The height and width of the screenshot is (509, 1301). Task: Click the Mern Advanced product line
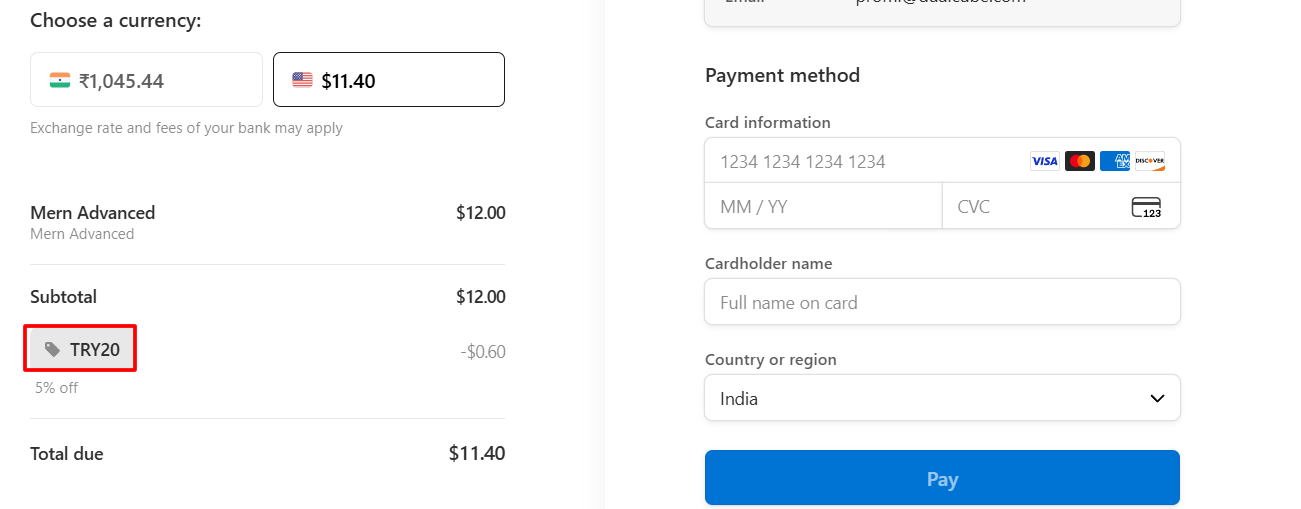pyautogui.click(x=267, y=222)
